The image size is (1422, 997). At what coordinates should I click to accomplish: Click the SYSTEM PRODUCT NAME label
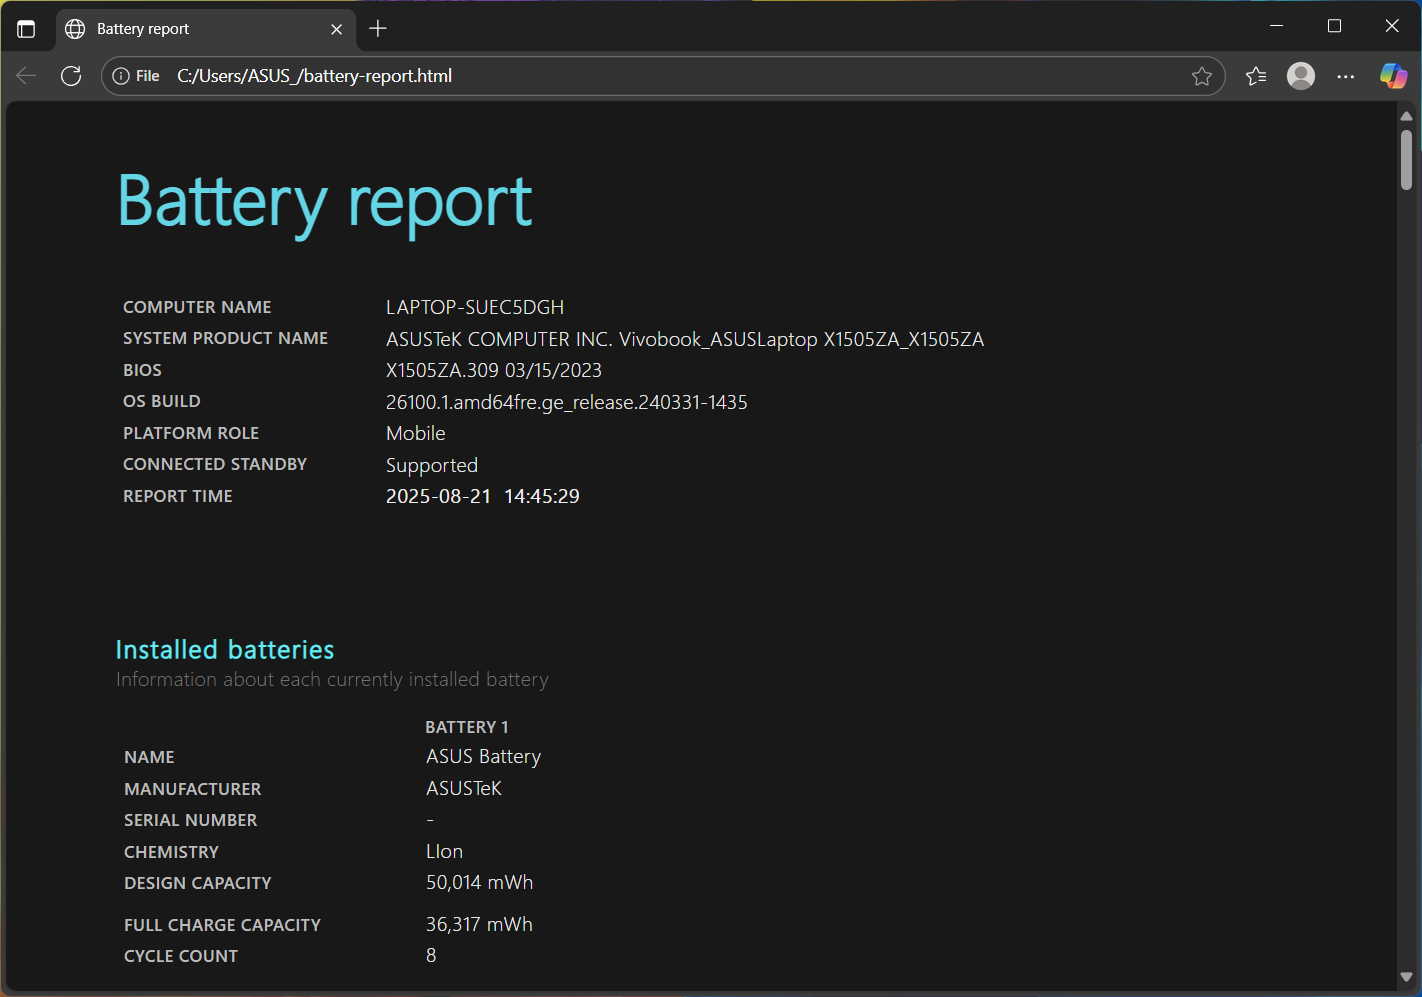coord(225,338)
